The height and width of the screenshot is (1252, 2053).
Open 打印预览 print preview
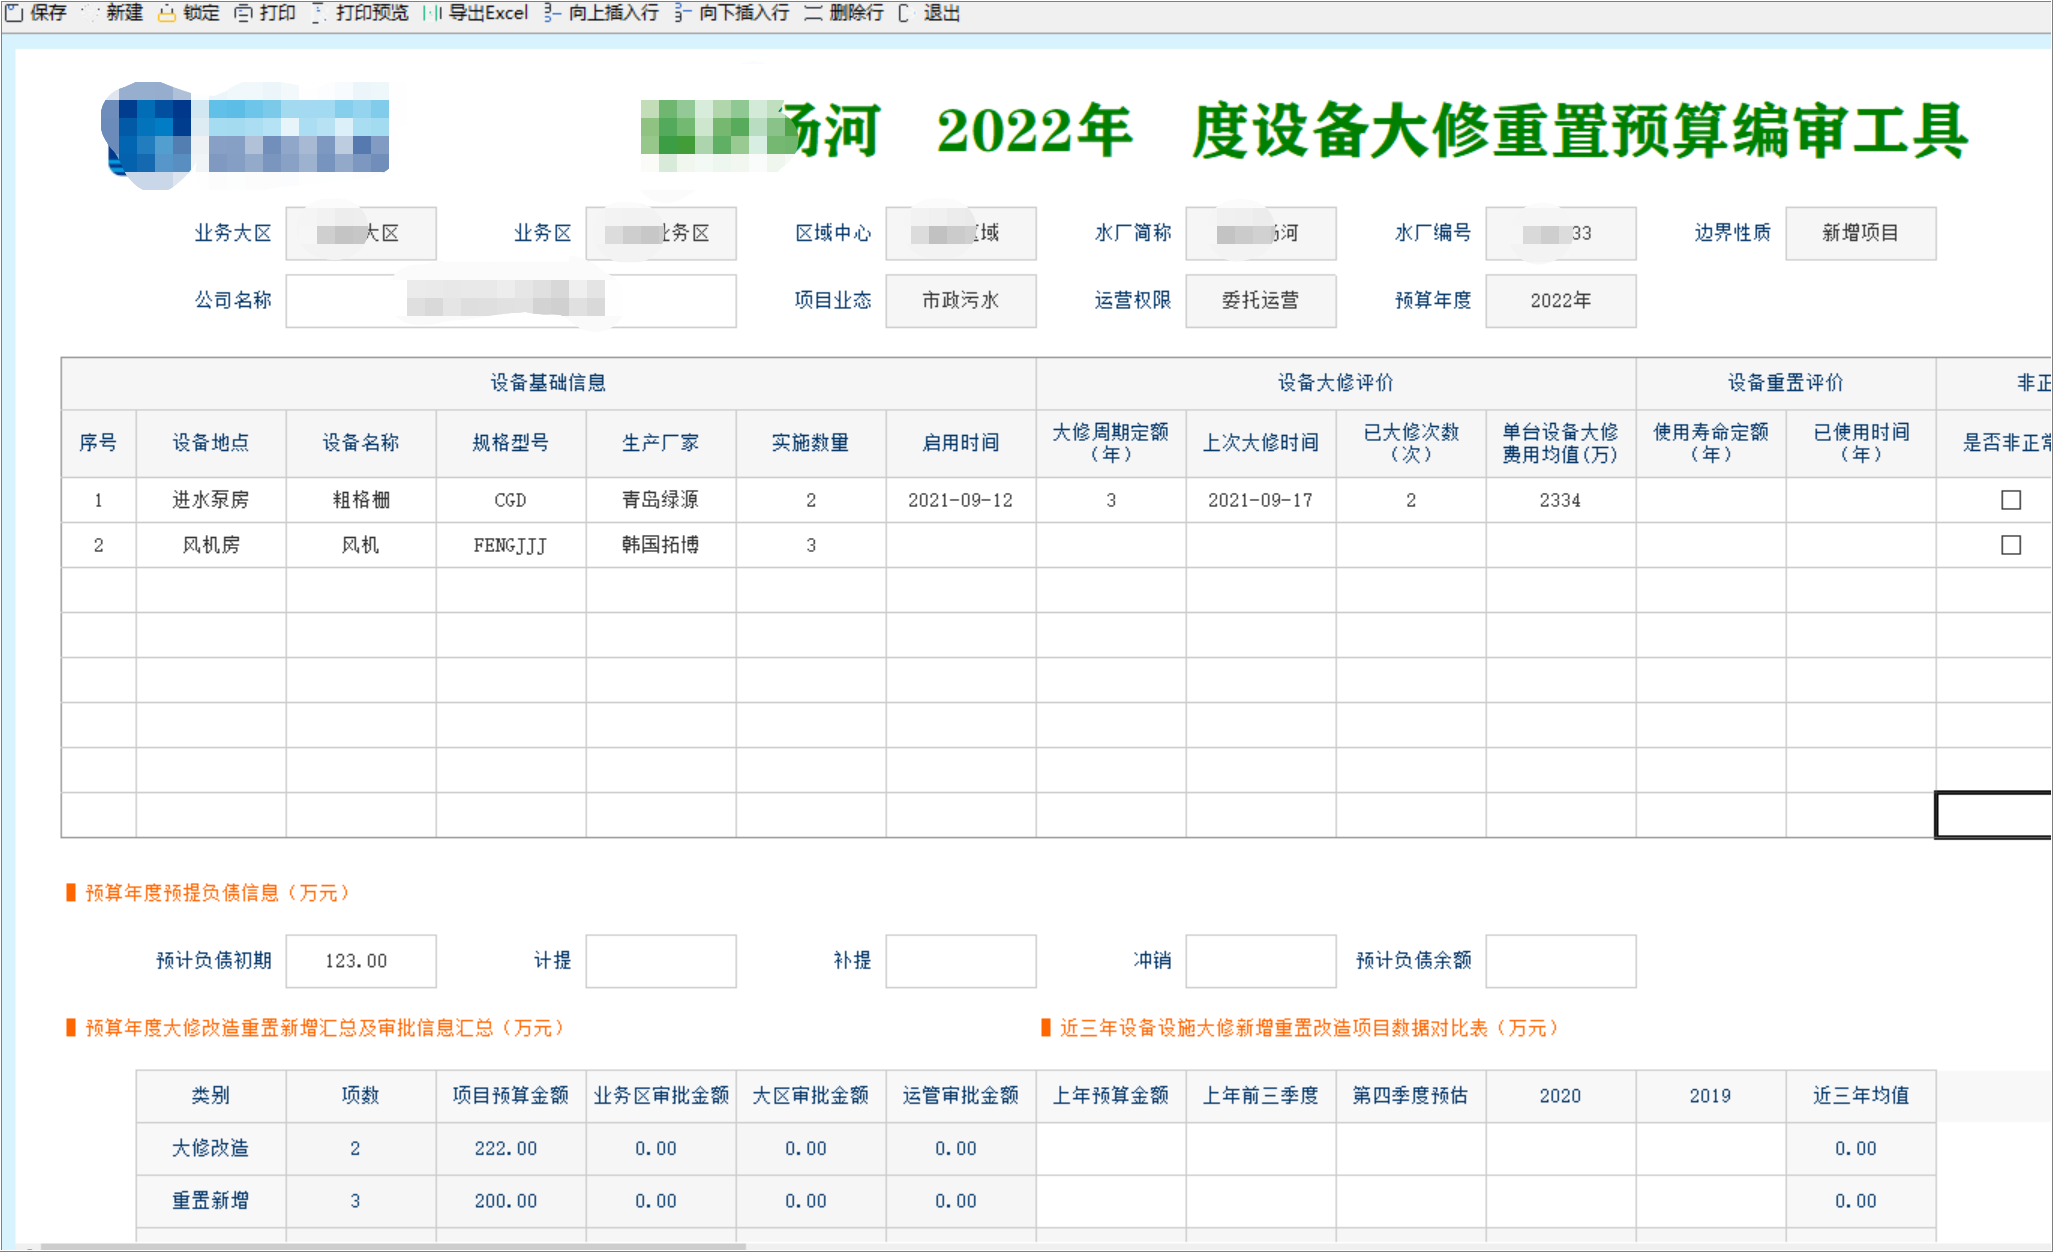[x=360, y=13]
